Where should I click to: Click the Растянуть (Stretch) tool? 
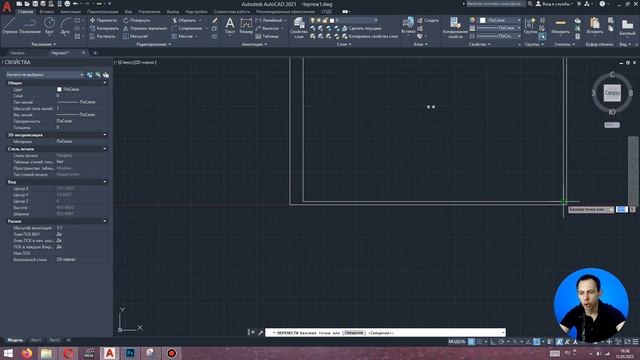tap(102, 36)
